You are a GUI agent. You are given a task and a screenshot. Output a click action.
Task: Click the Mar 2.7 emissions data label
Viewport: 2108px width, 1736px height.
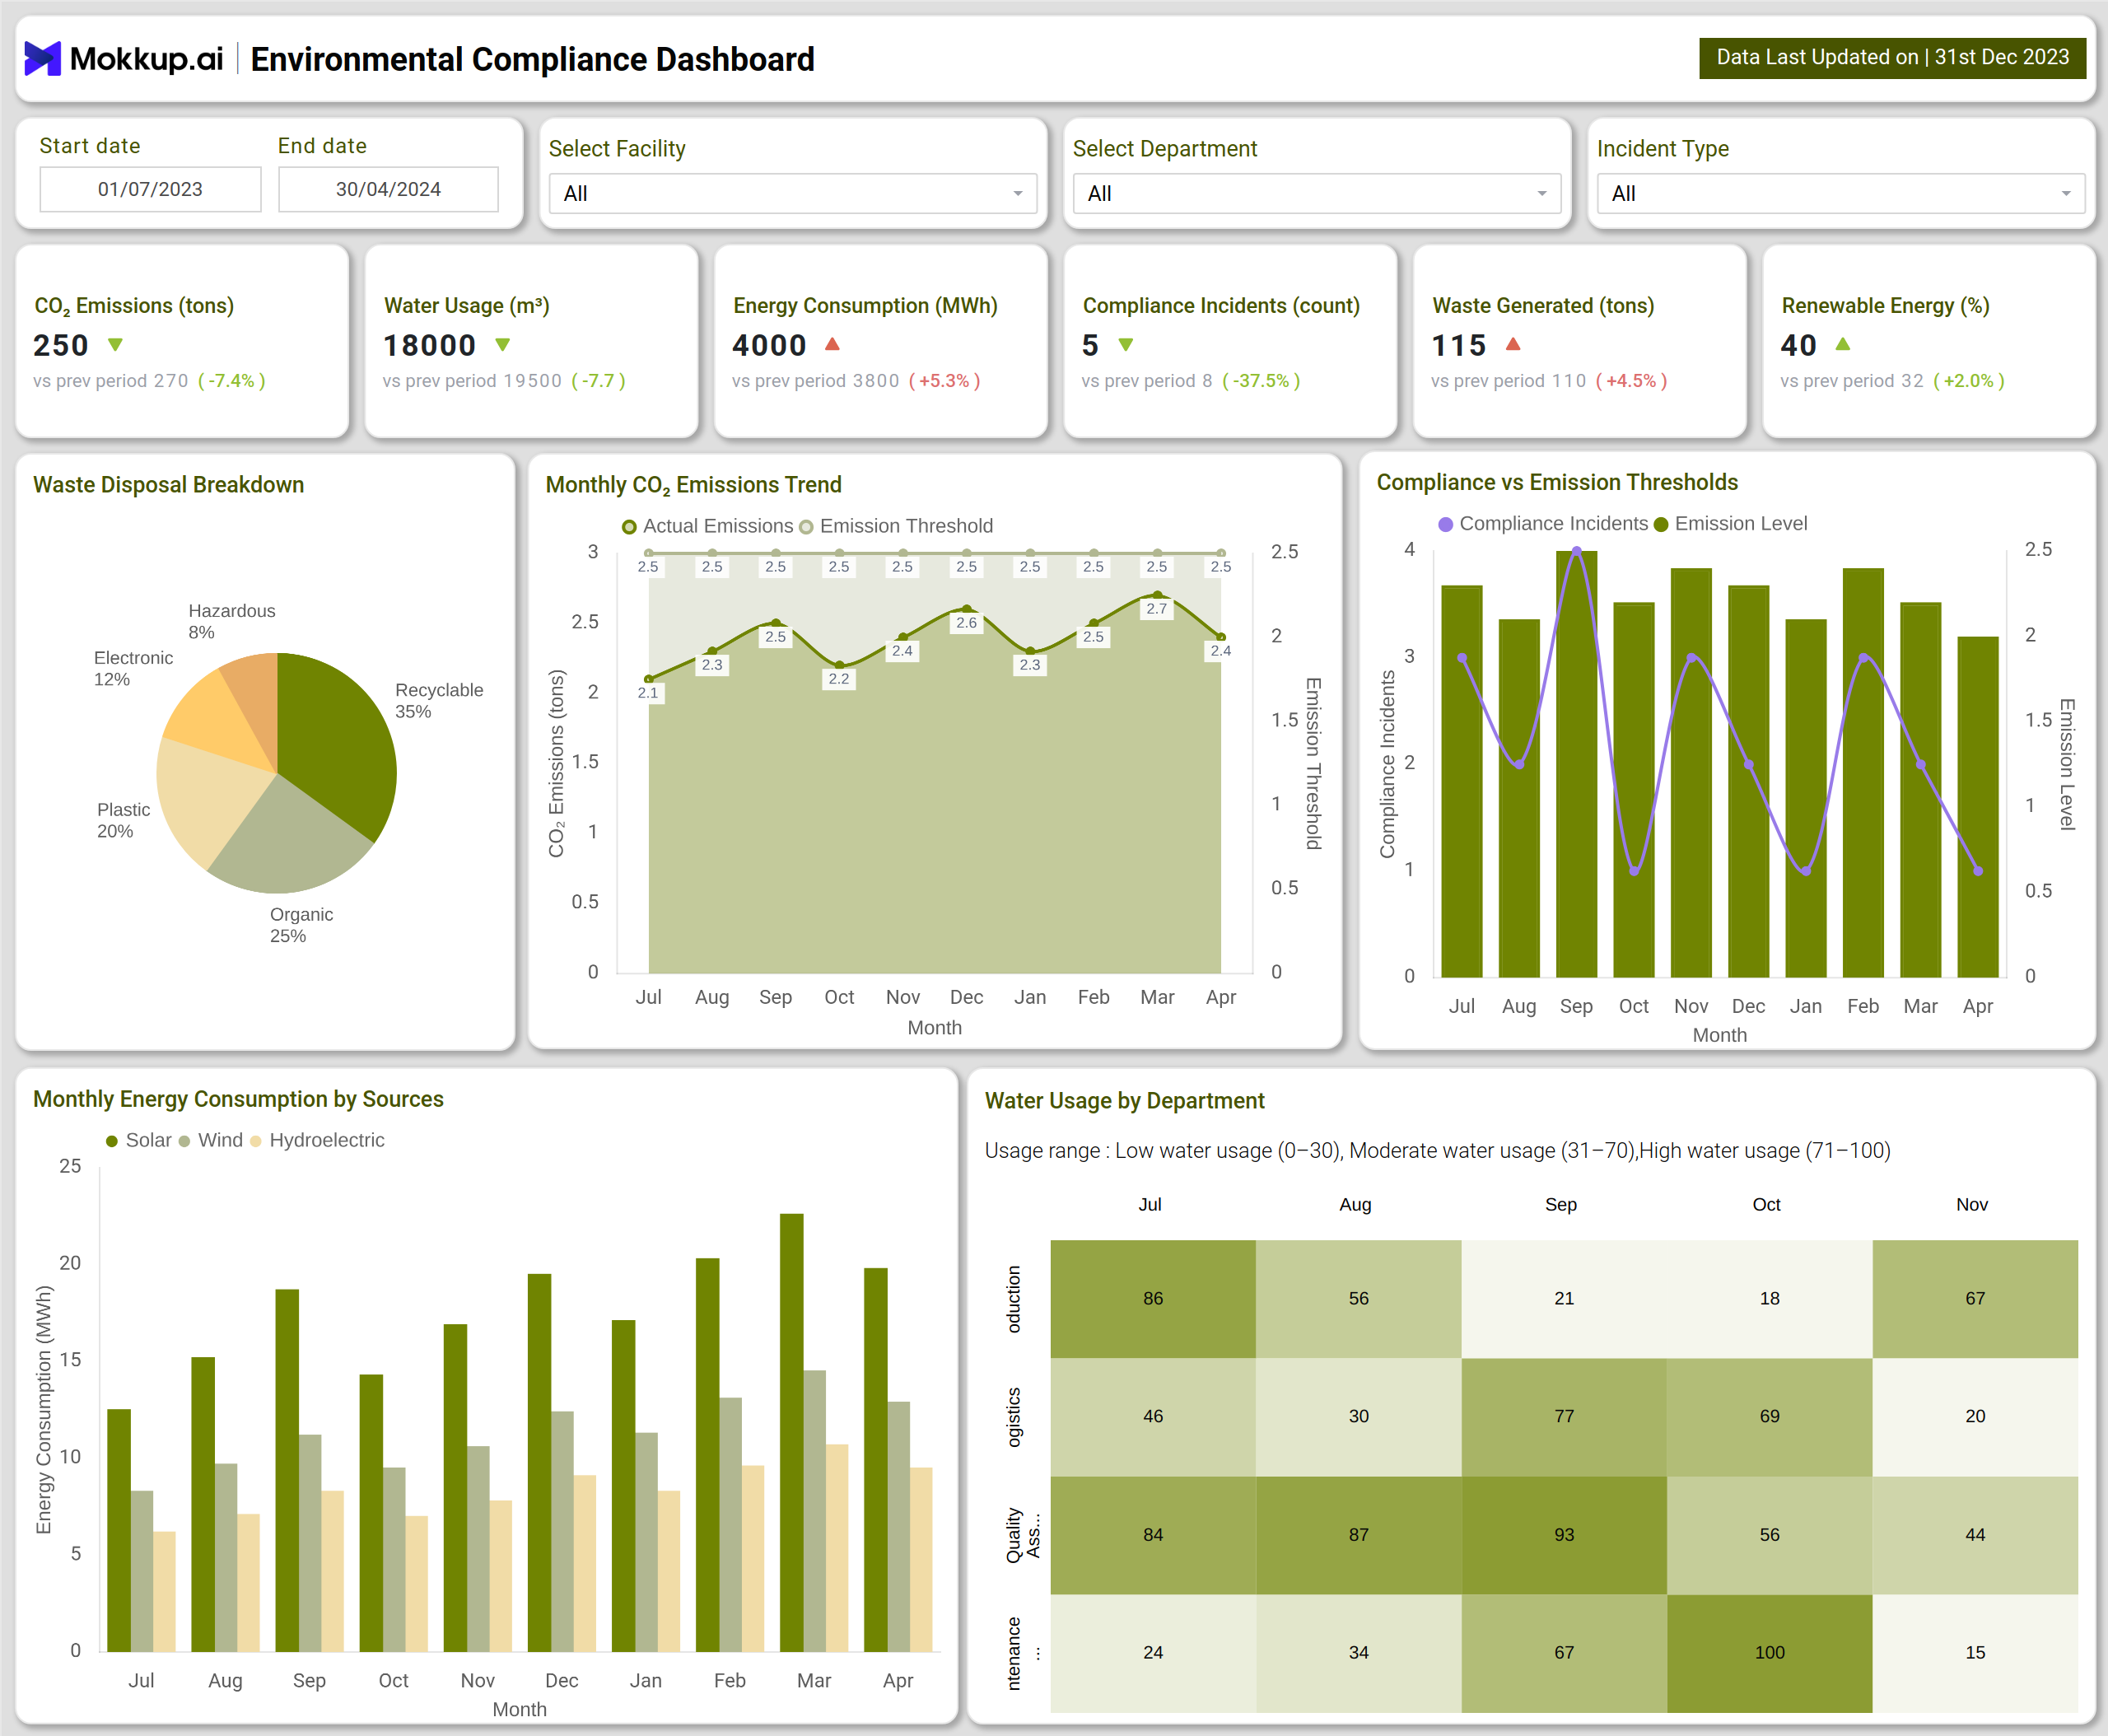1157,609
